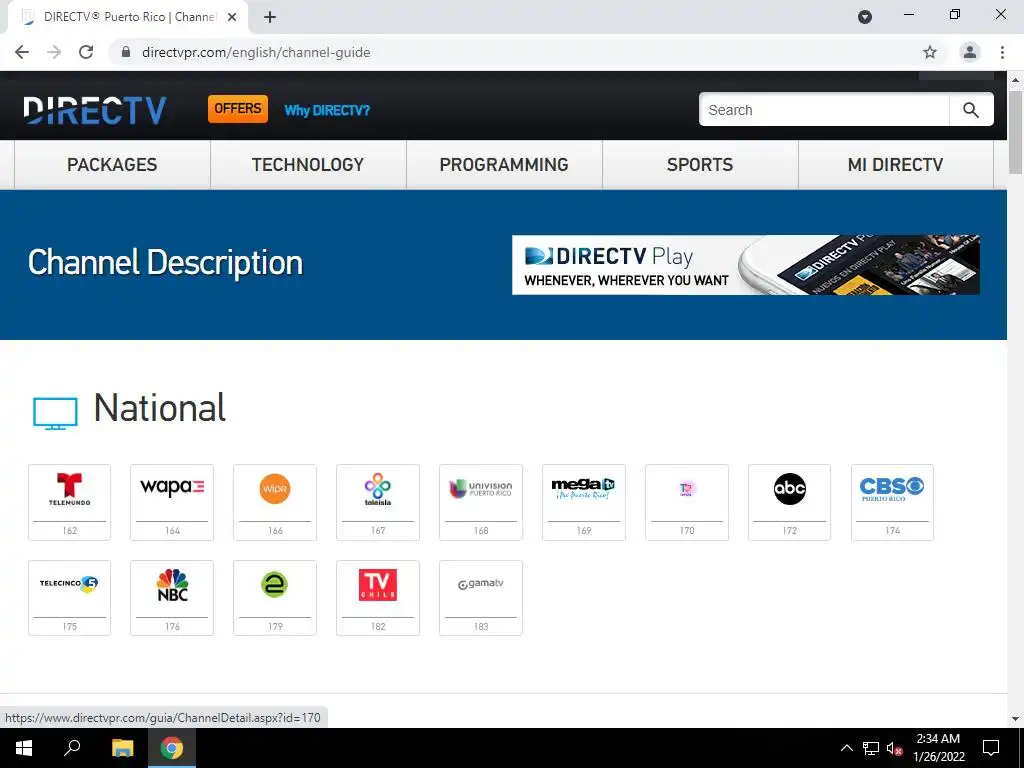Bookmark this page with the star icon
The image size is (1024, 768).
point(930,52)
